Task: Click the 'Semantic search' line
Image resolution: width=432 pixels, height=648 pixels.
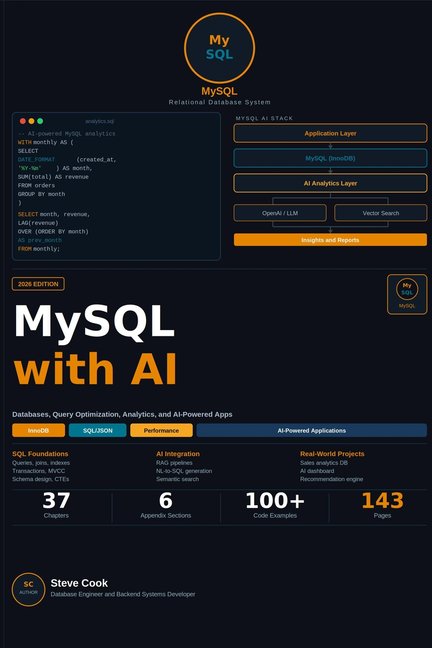Action: (x=177, y=479)
